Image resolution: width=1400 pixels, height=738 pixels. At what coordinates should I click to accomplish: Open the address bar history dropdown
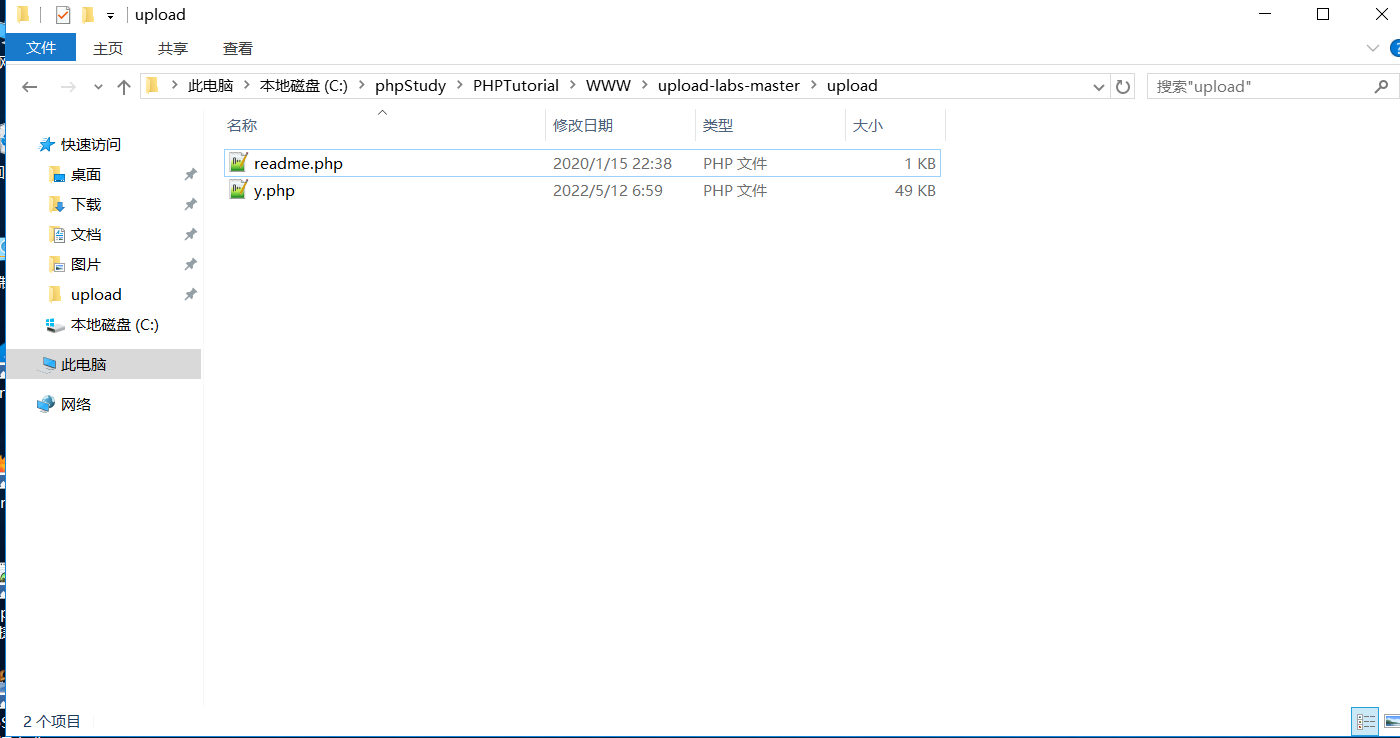pyautogui.click(x=1098, y=86)
